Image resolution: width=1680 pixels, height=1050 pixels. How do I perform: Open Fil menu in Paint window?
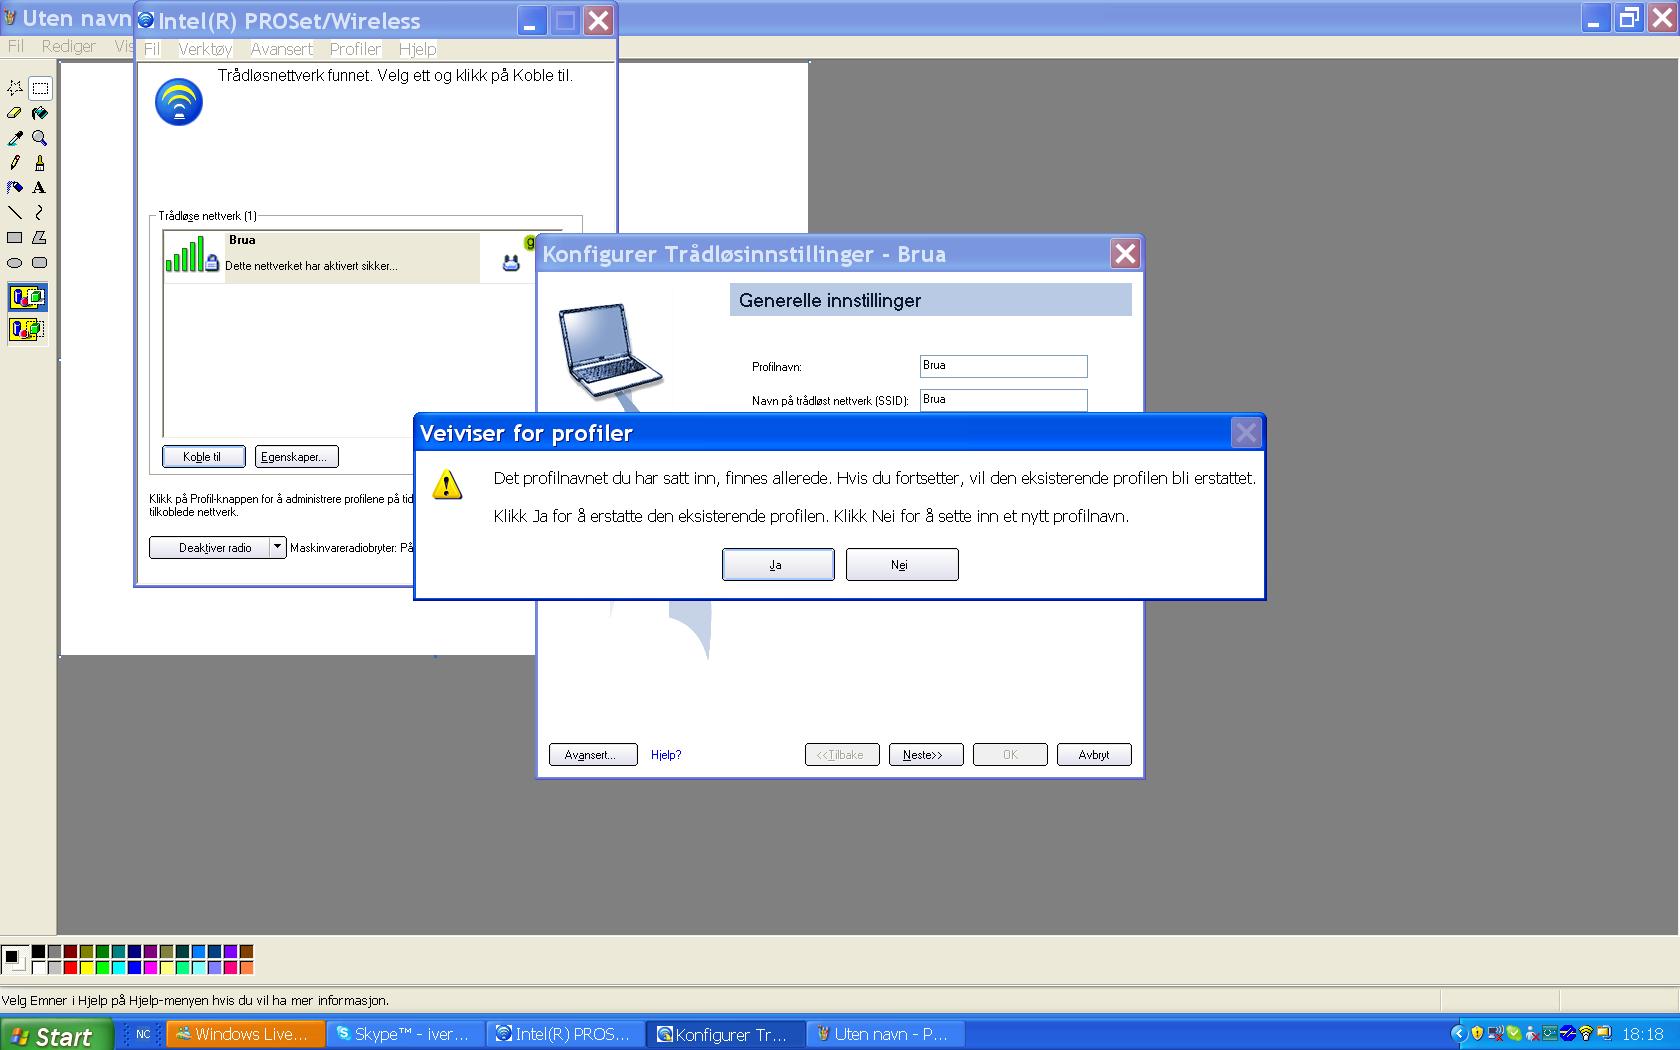tap(16, 46)
